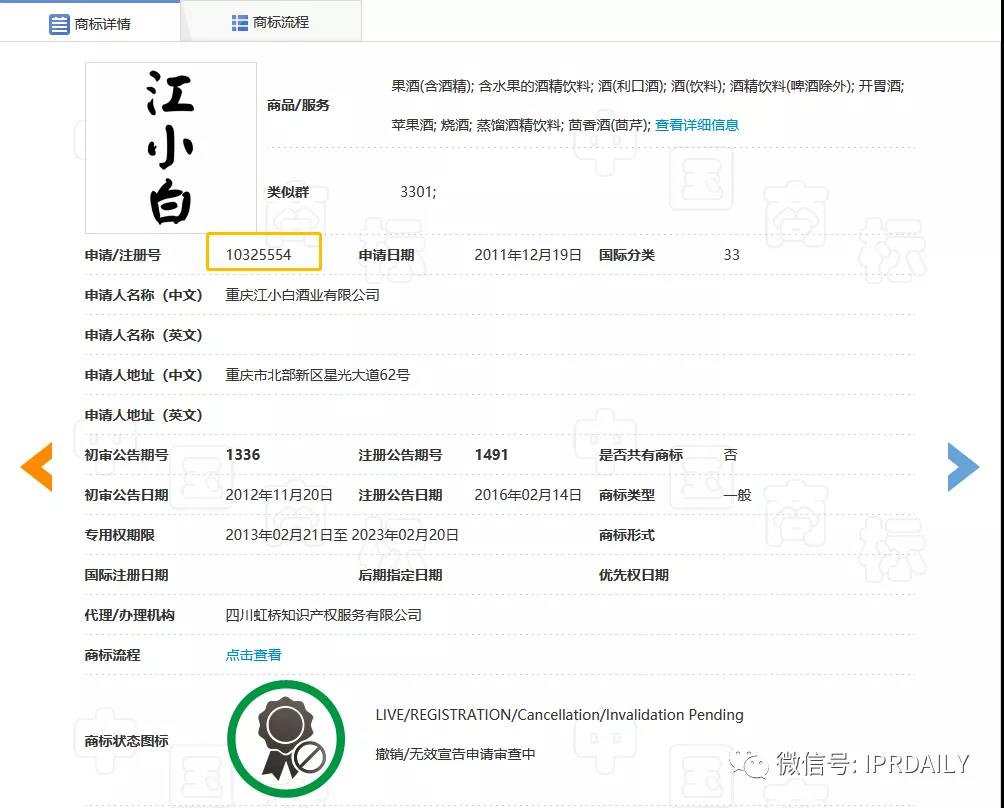Click the green trademark status badge icon

pyautogui.click(x=286, y=739)
